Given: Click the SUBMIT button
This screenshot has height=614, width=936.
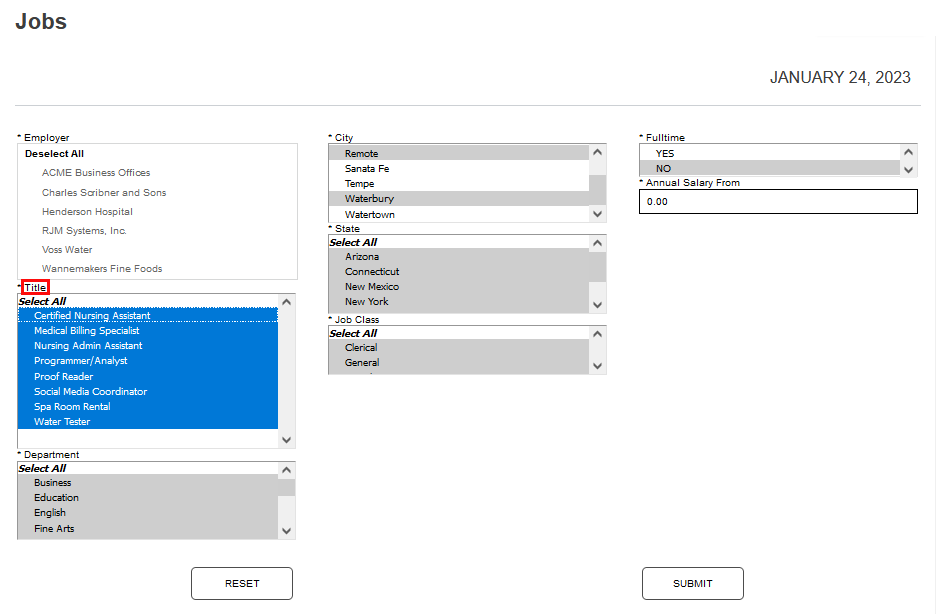Looking at the screenshot, I should (692, 583).
